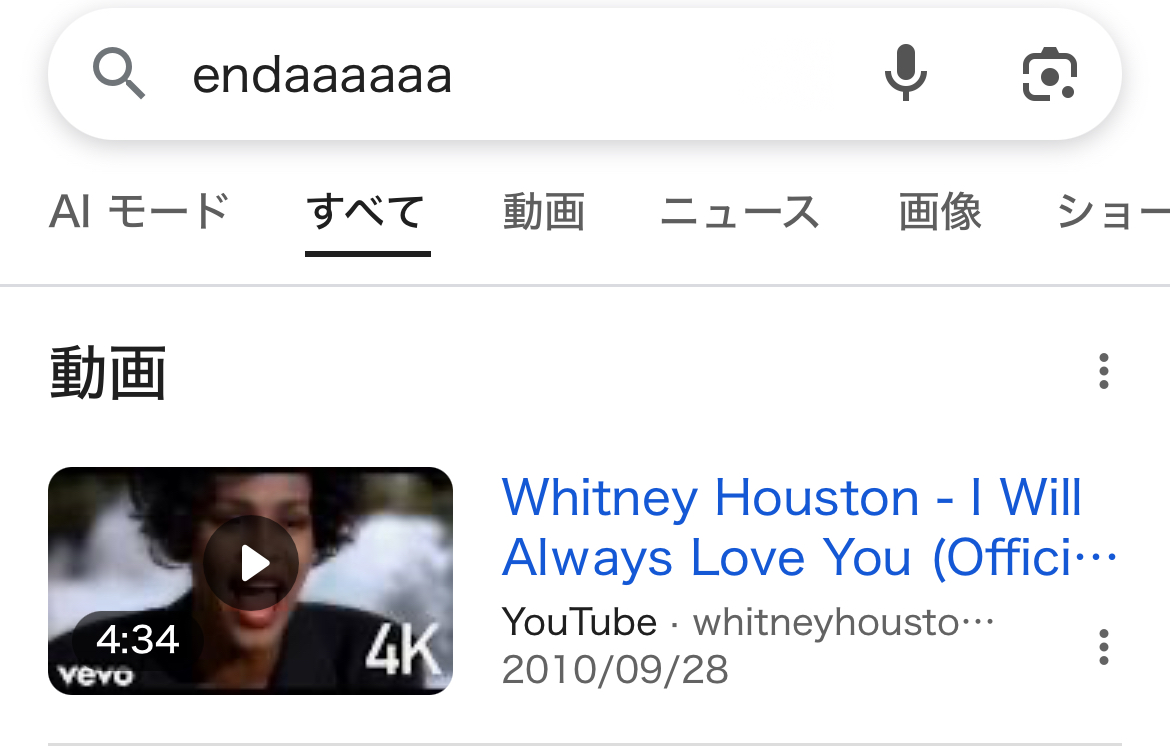Play the video via the thumbnail play button

(251, 563)
